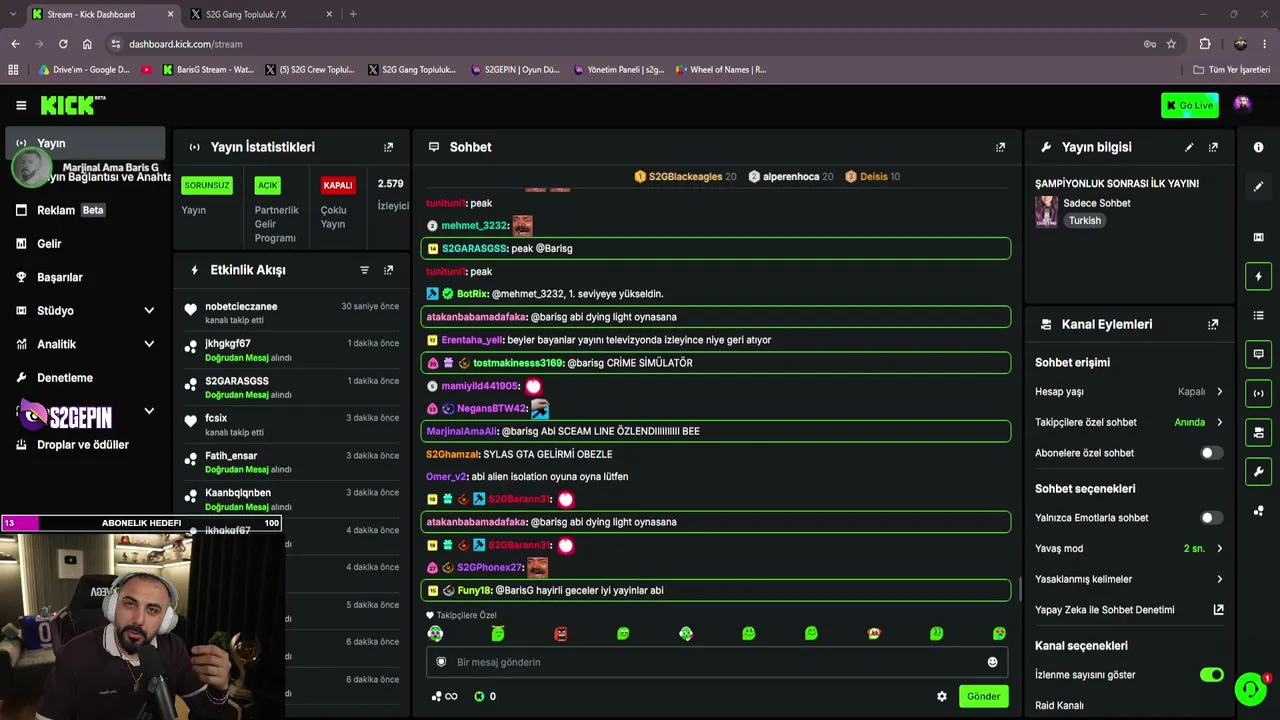This screenshot has height=720, width=1280.
Task: Click the broadcast signal icon in right rail
Action: coord(1258,393)
